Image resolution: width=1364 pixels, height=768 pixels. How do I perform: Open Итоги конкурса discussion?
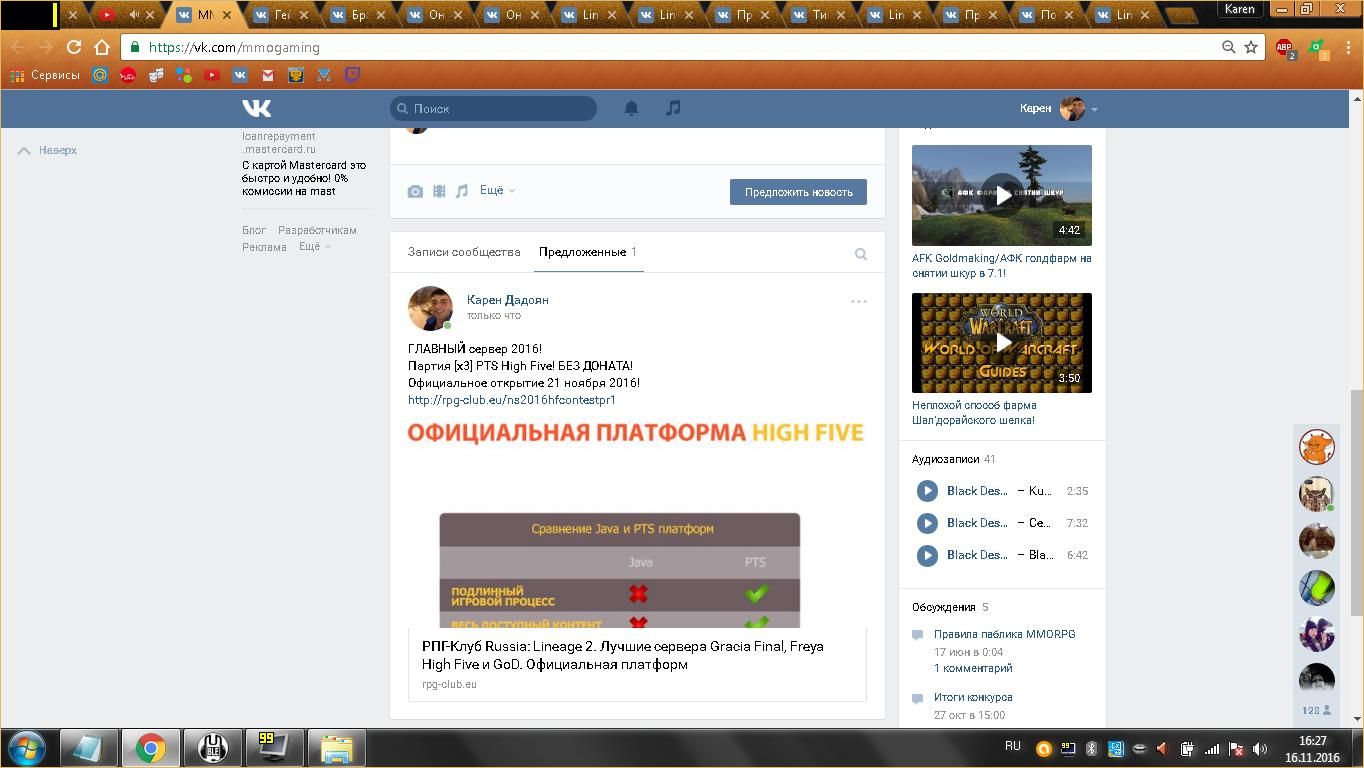pyautogui.click(x=973, y=697)
